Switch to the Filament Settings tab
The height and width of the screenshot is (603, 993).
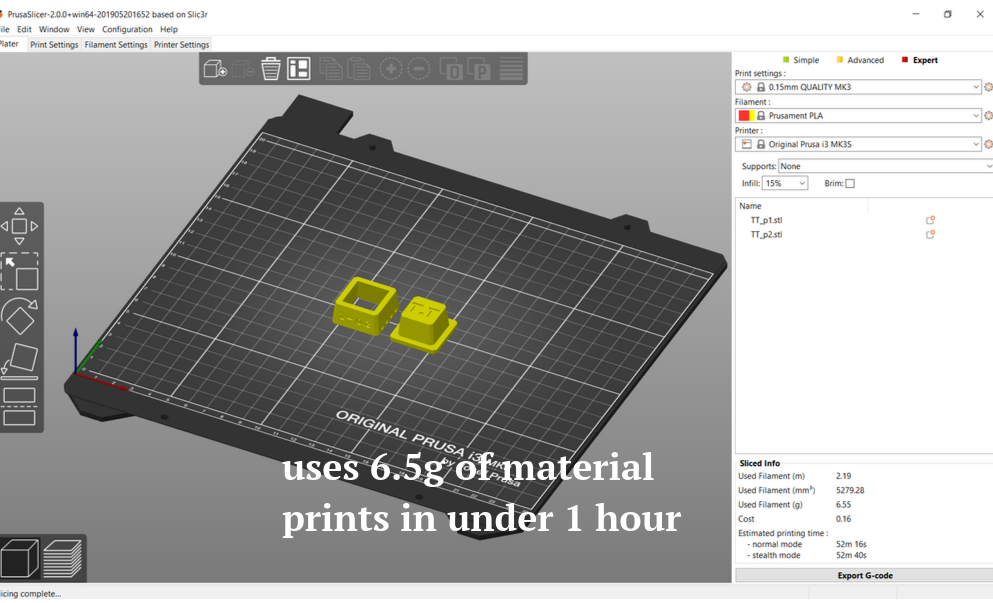(116, 44)
